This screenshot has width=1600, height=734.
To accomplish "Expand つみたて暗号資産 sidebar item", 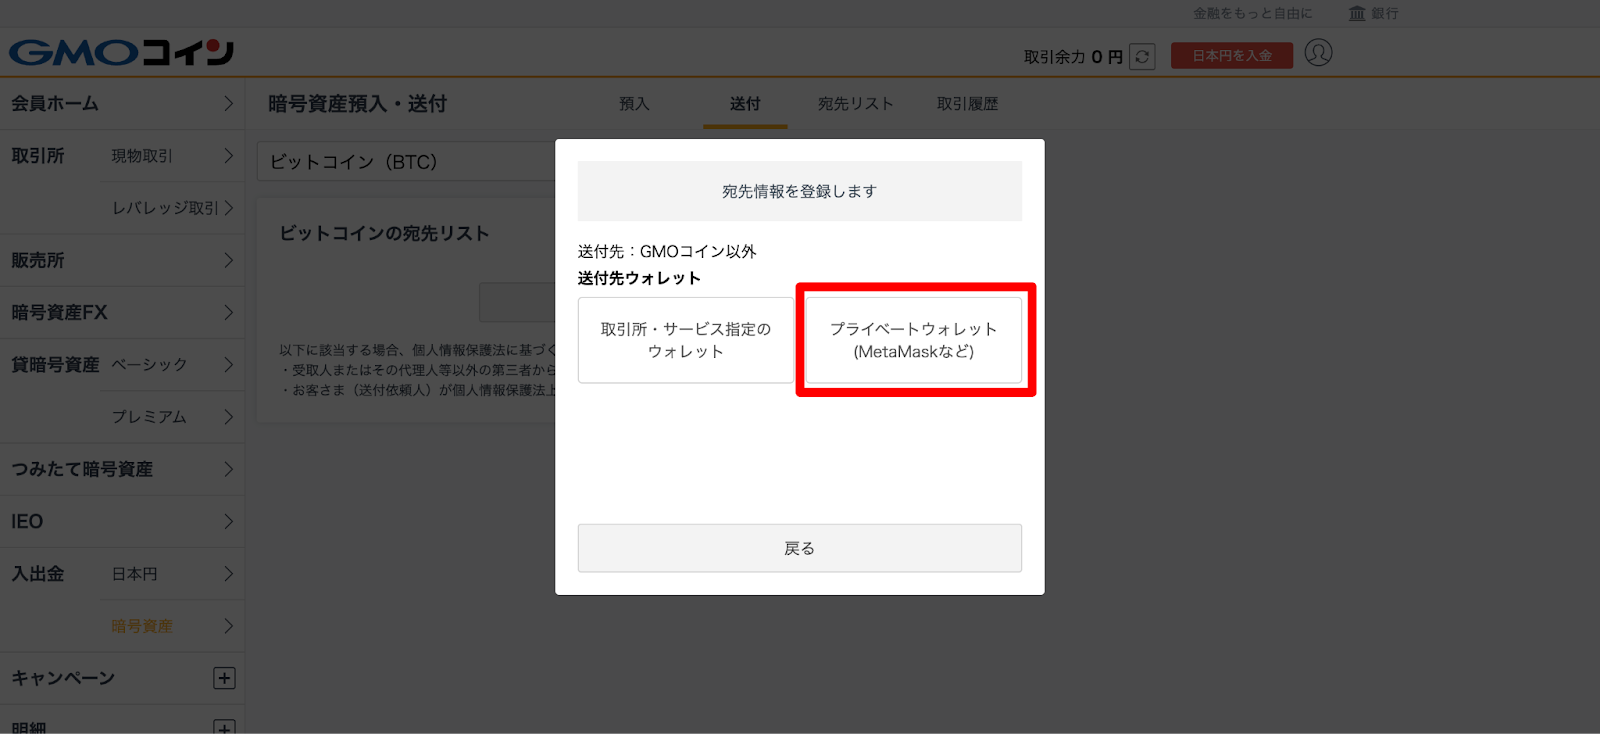I will tap(122, 469).
